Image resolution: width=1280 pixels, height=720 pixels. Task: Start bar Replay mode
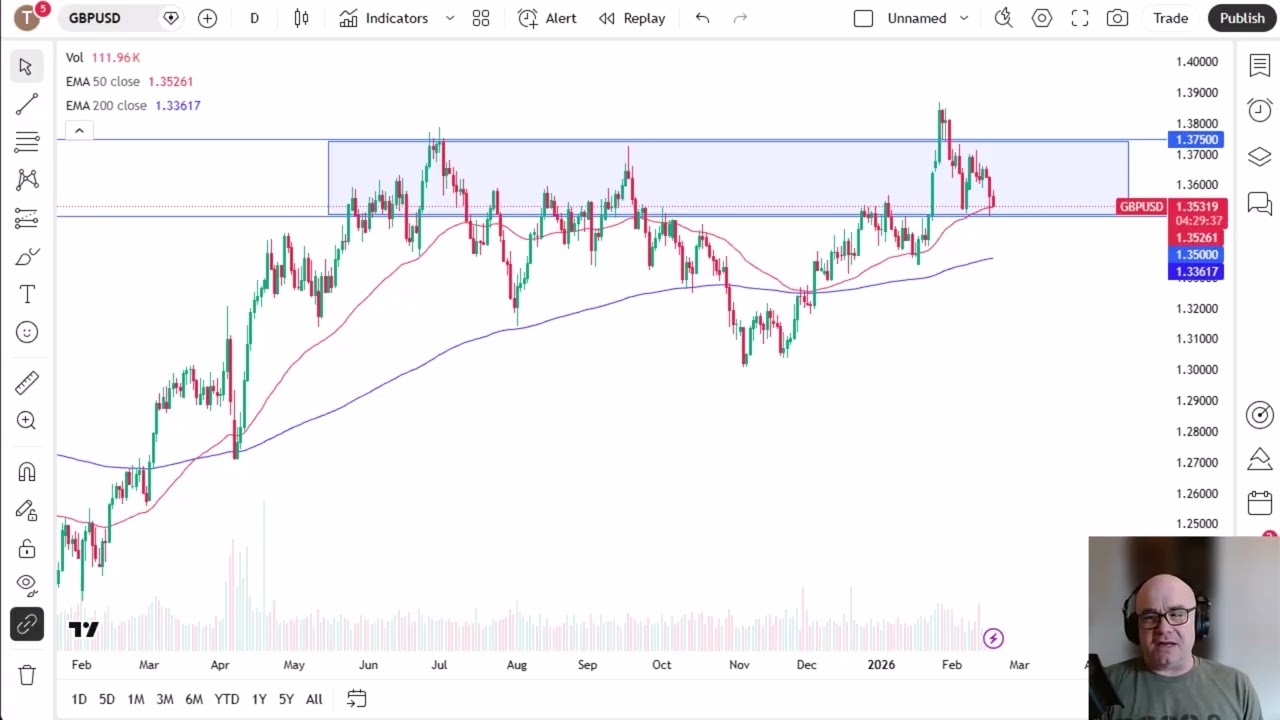tap(632, 18)
